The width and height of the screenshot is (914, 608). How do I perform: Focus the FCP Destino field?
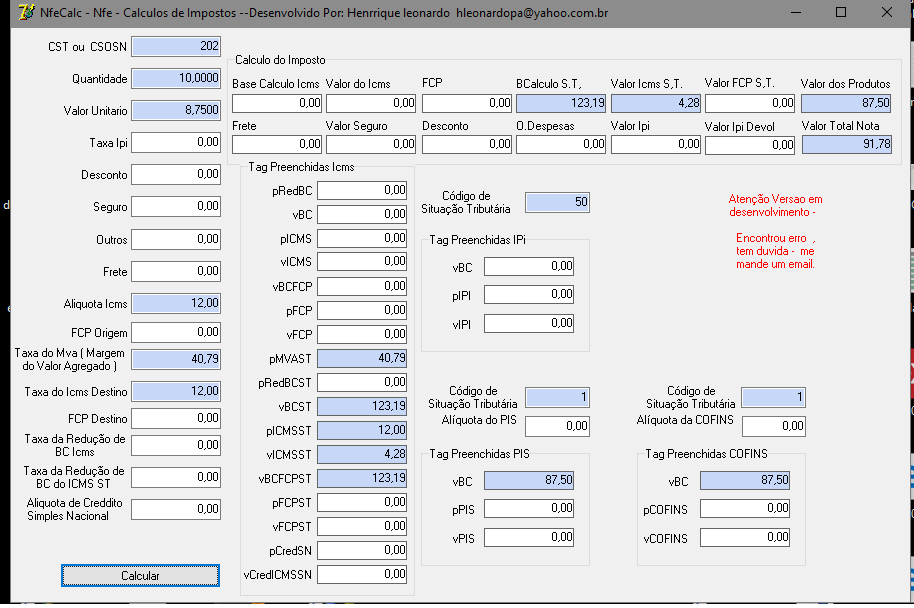[x=176, y=419]
